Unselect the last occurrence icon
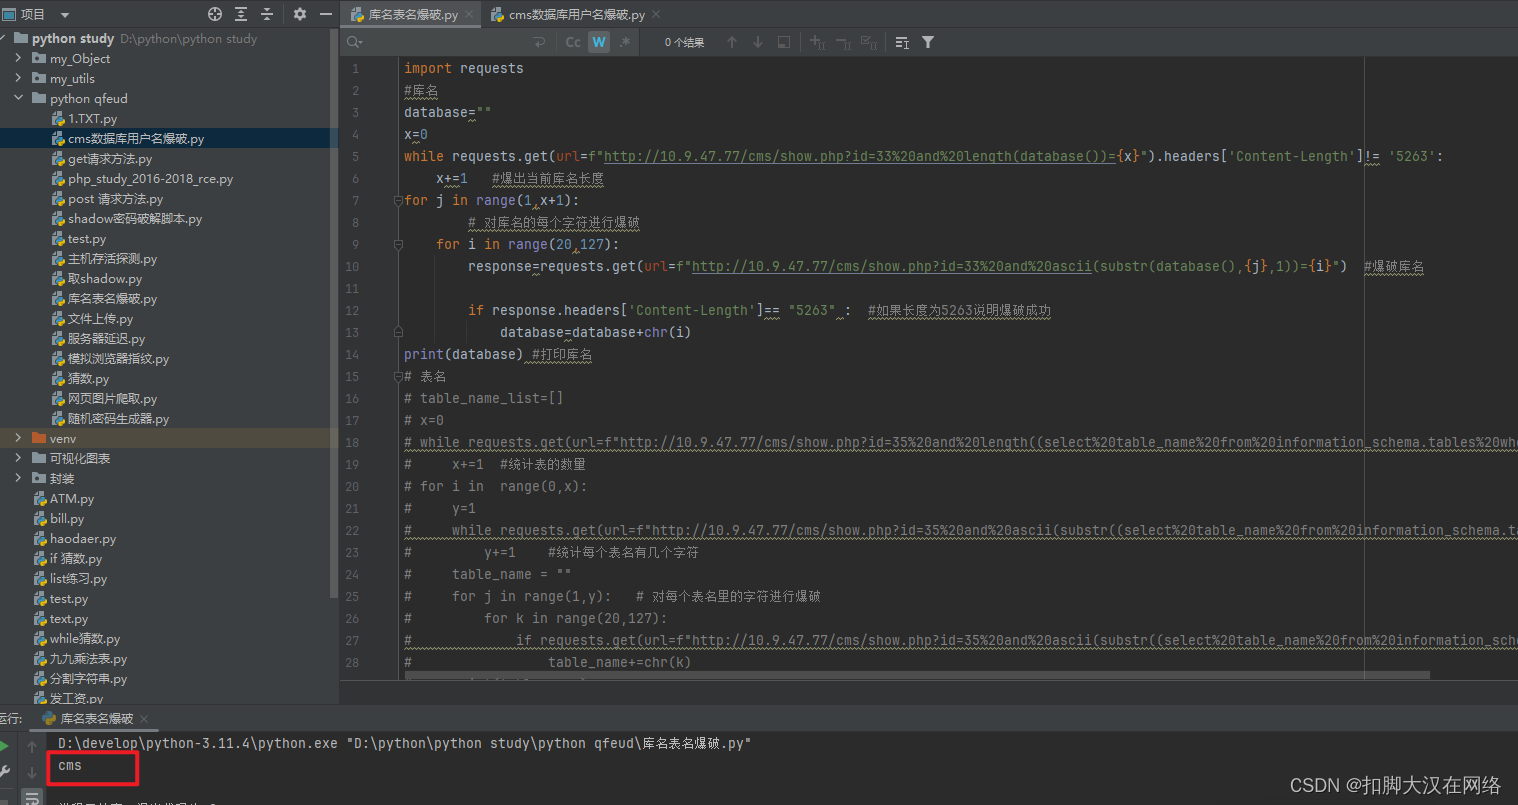The width and height of the screenshot is (1518, 805). (843, 42)
